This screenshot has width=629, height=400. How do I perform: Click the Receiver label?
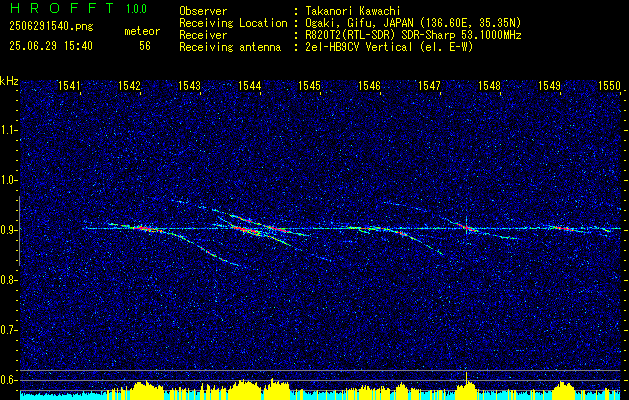coord(203,35)
